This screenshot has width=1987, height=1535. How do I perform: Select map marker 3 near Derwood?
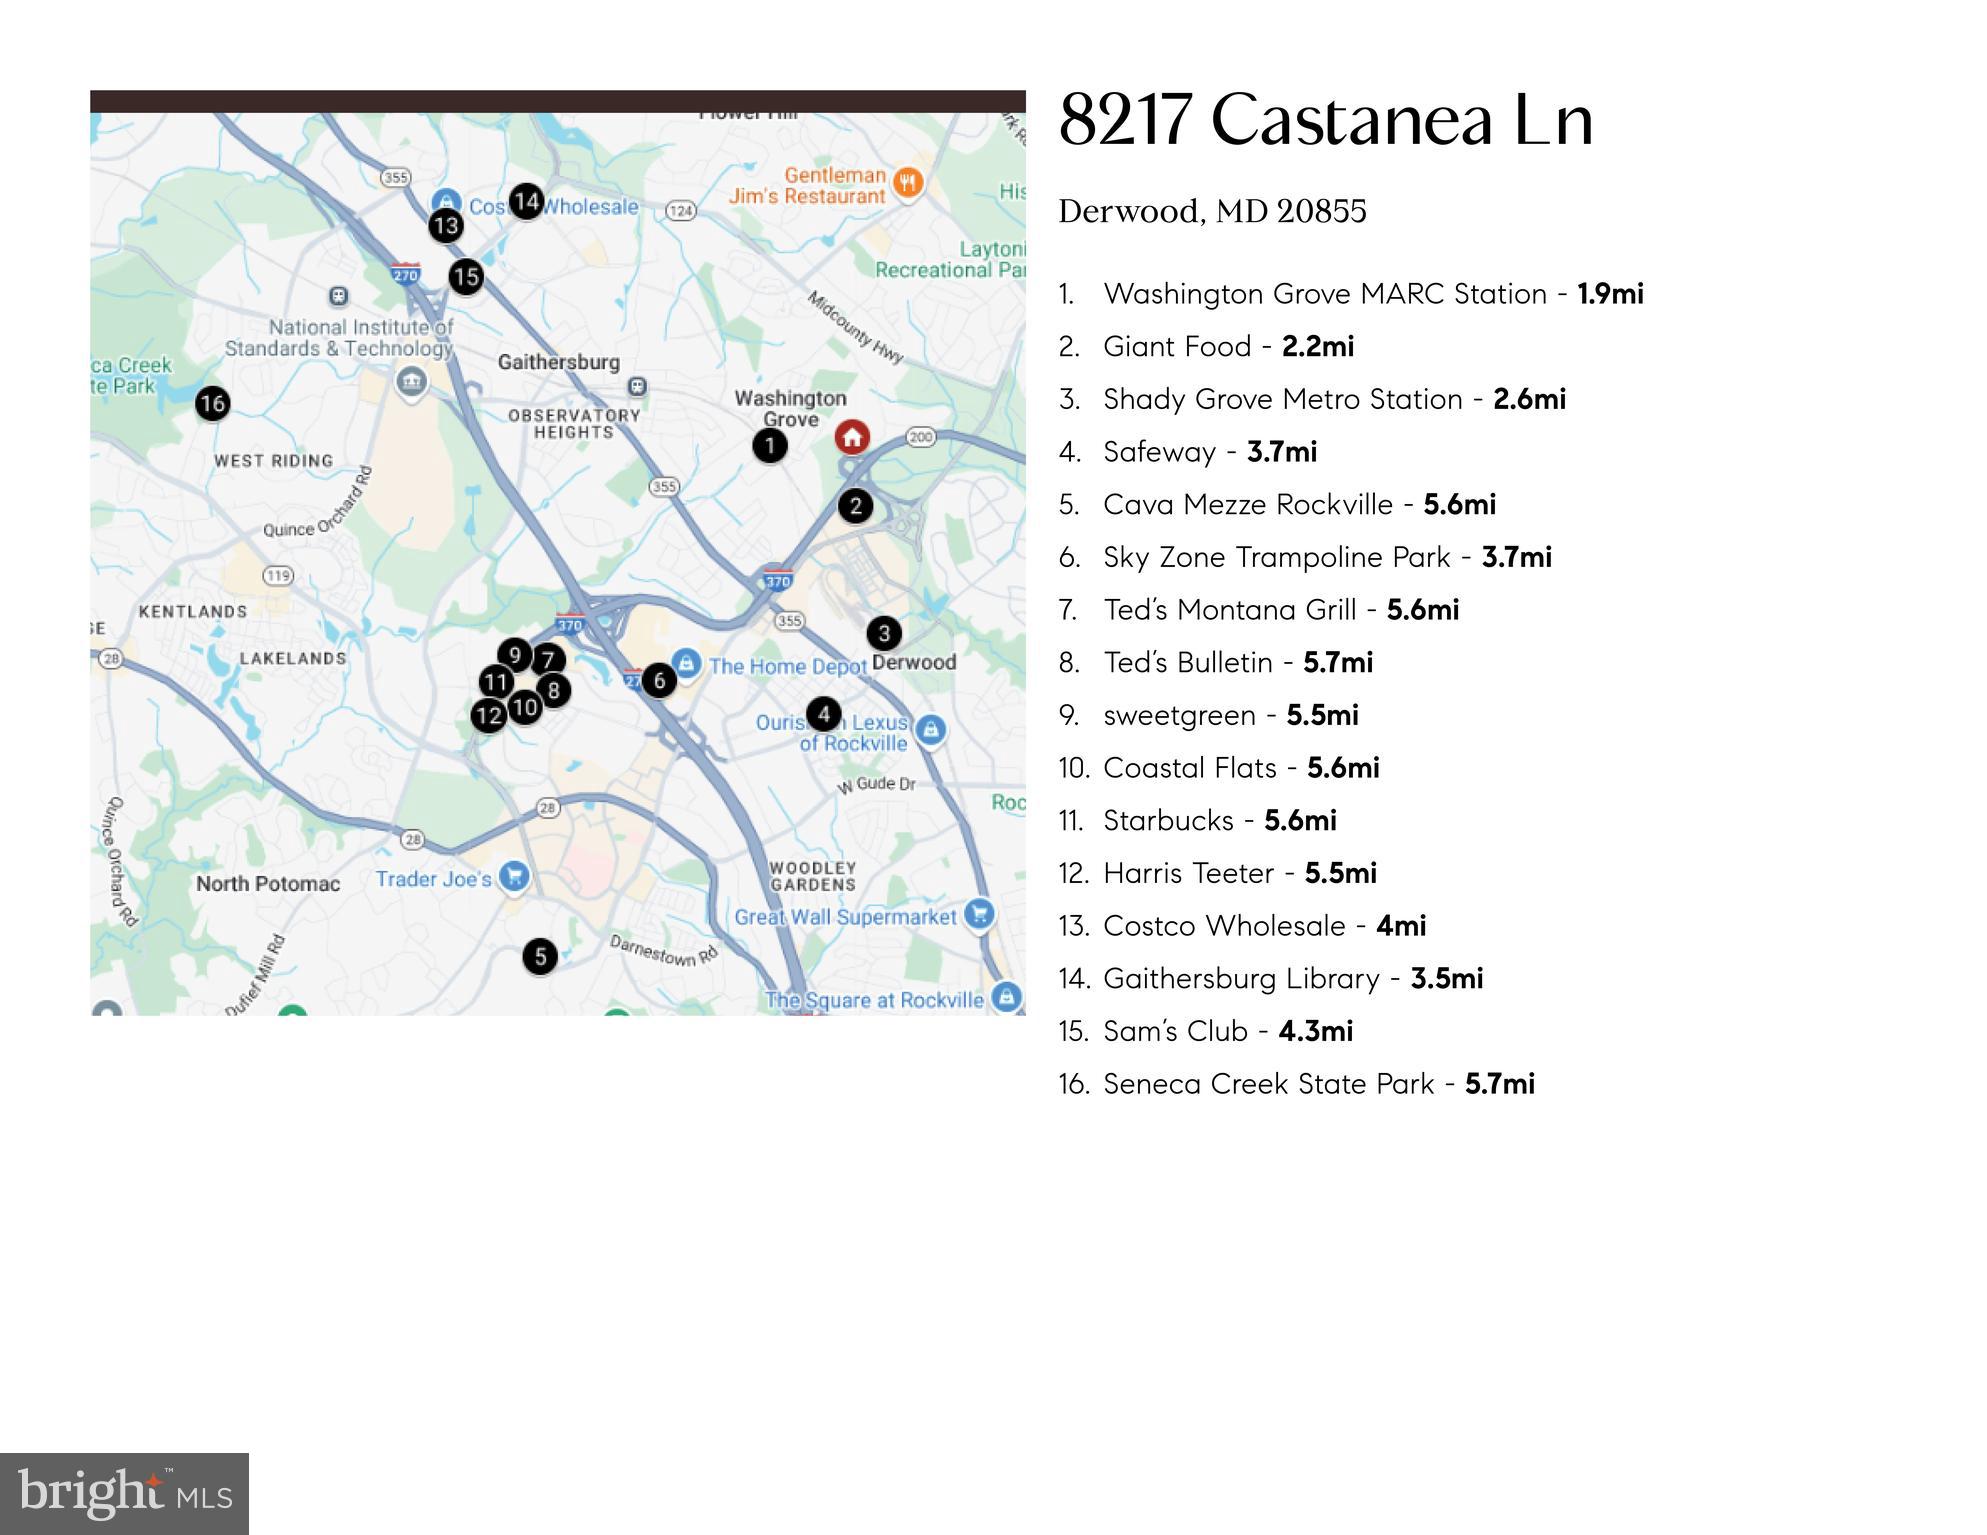(883, 633)
